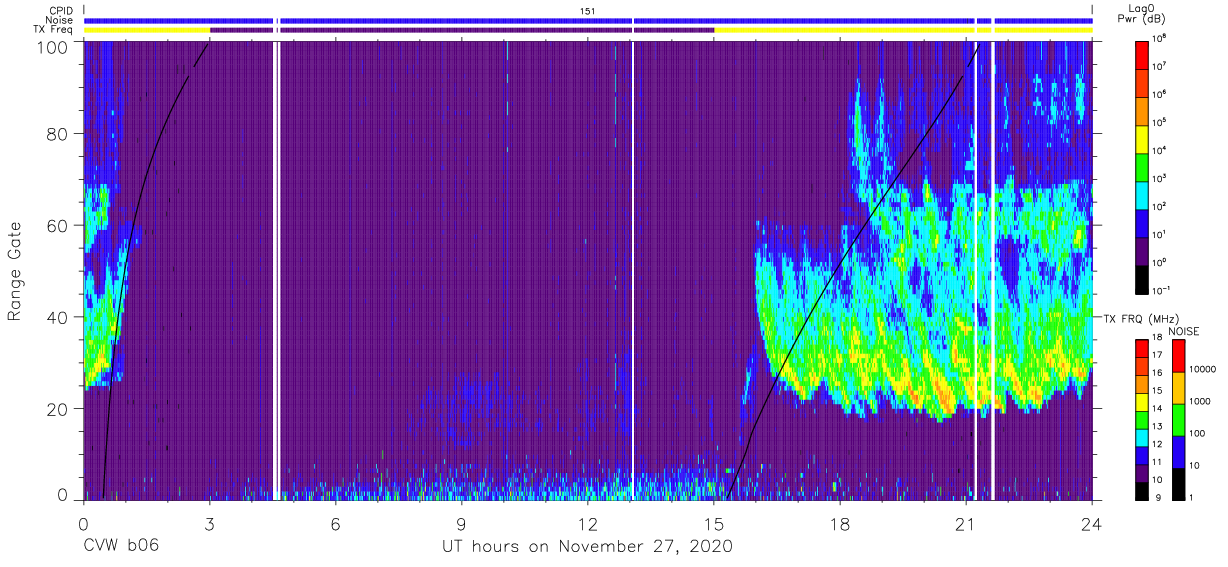
Task: Click the '3' tick on the UT hours axis
Action: point(209,523)
